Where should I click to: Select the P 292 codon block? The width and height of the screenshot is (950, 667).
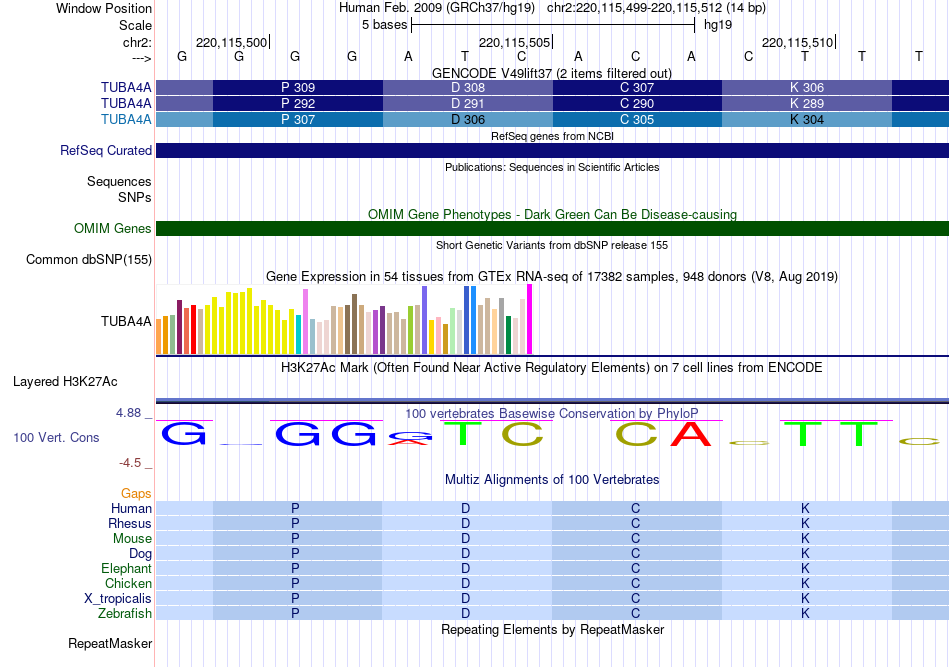[x=297, y=104]
